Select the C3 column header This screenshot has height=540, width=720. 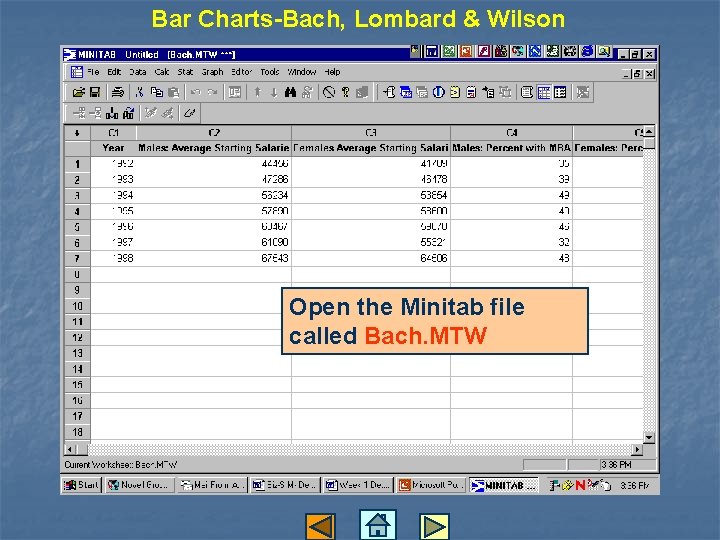pyautogui.click(x=371, y=133)
